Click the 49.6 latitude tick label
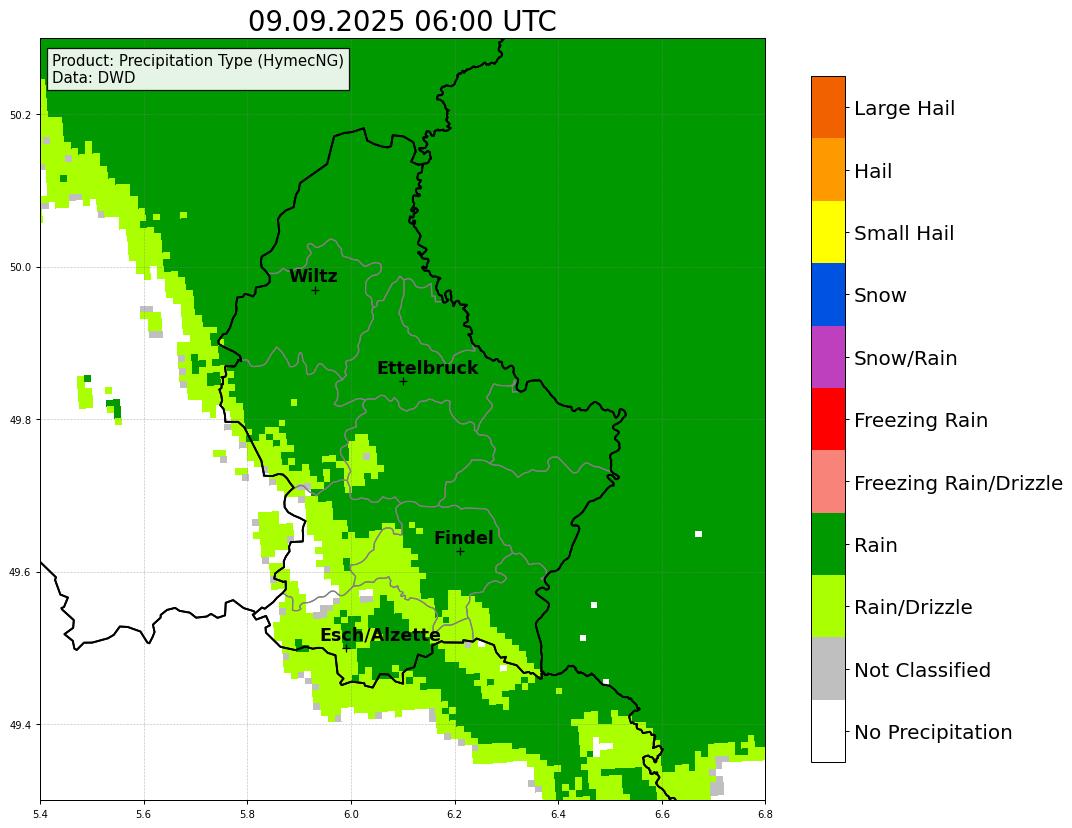1072x828 pixels. pyautogui.click(x=21, y=572)
